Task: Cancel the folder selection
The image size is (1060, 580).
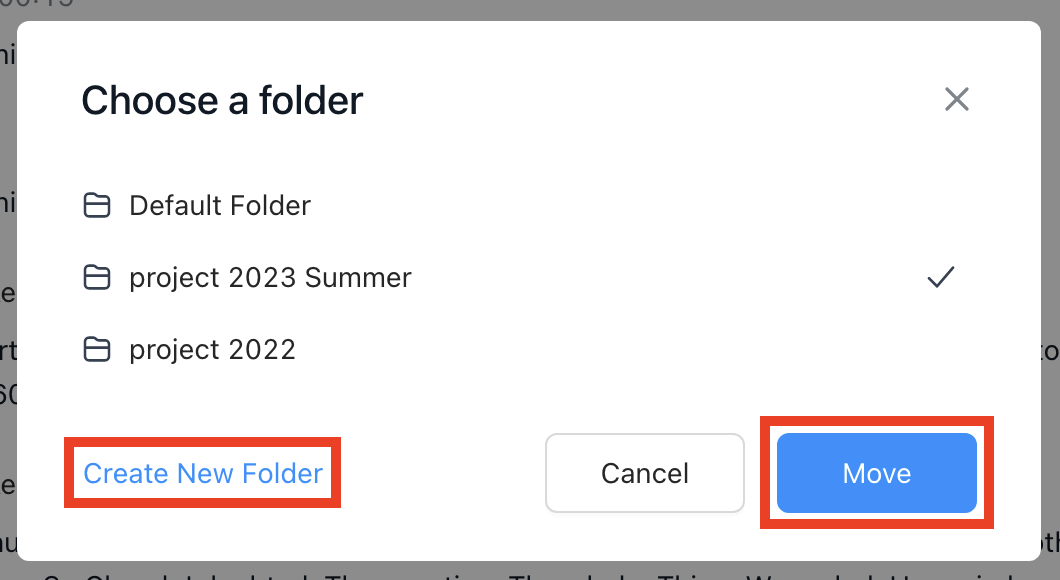Action: 645,473
